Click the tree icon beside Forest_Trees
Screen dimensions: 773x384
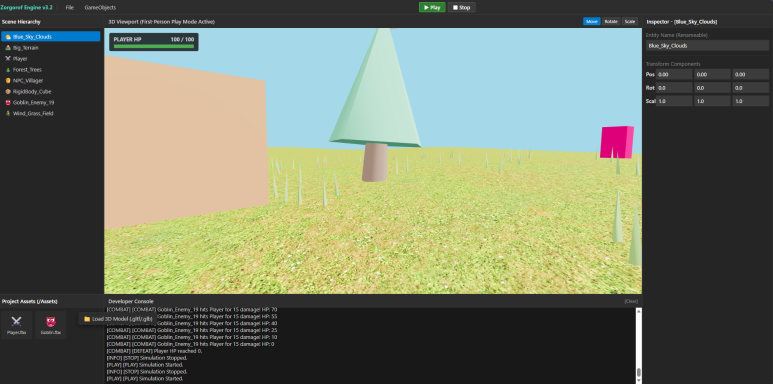click(x=8, y=70)
